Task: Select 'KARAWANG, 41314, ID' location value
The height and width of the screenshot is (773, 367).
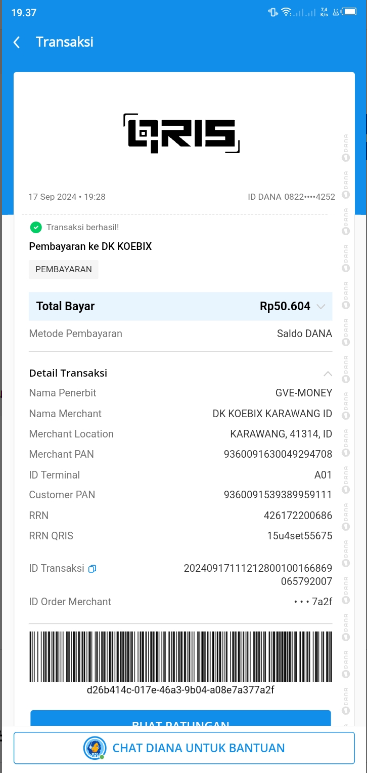Action: 281,434
